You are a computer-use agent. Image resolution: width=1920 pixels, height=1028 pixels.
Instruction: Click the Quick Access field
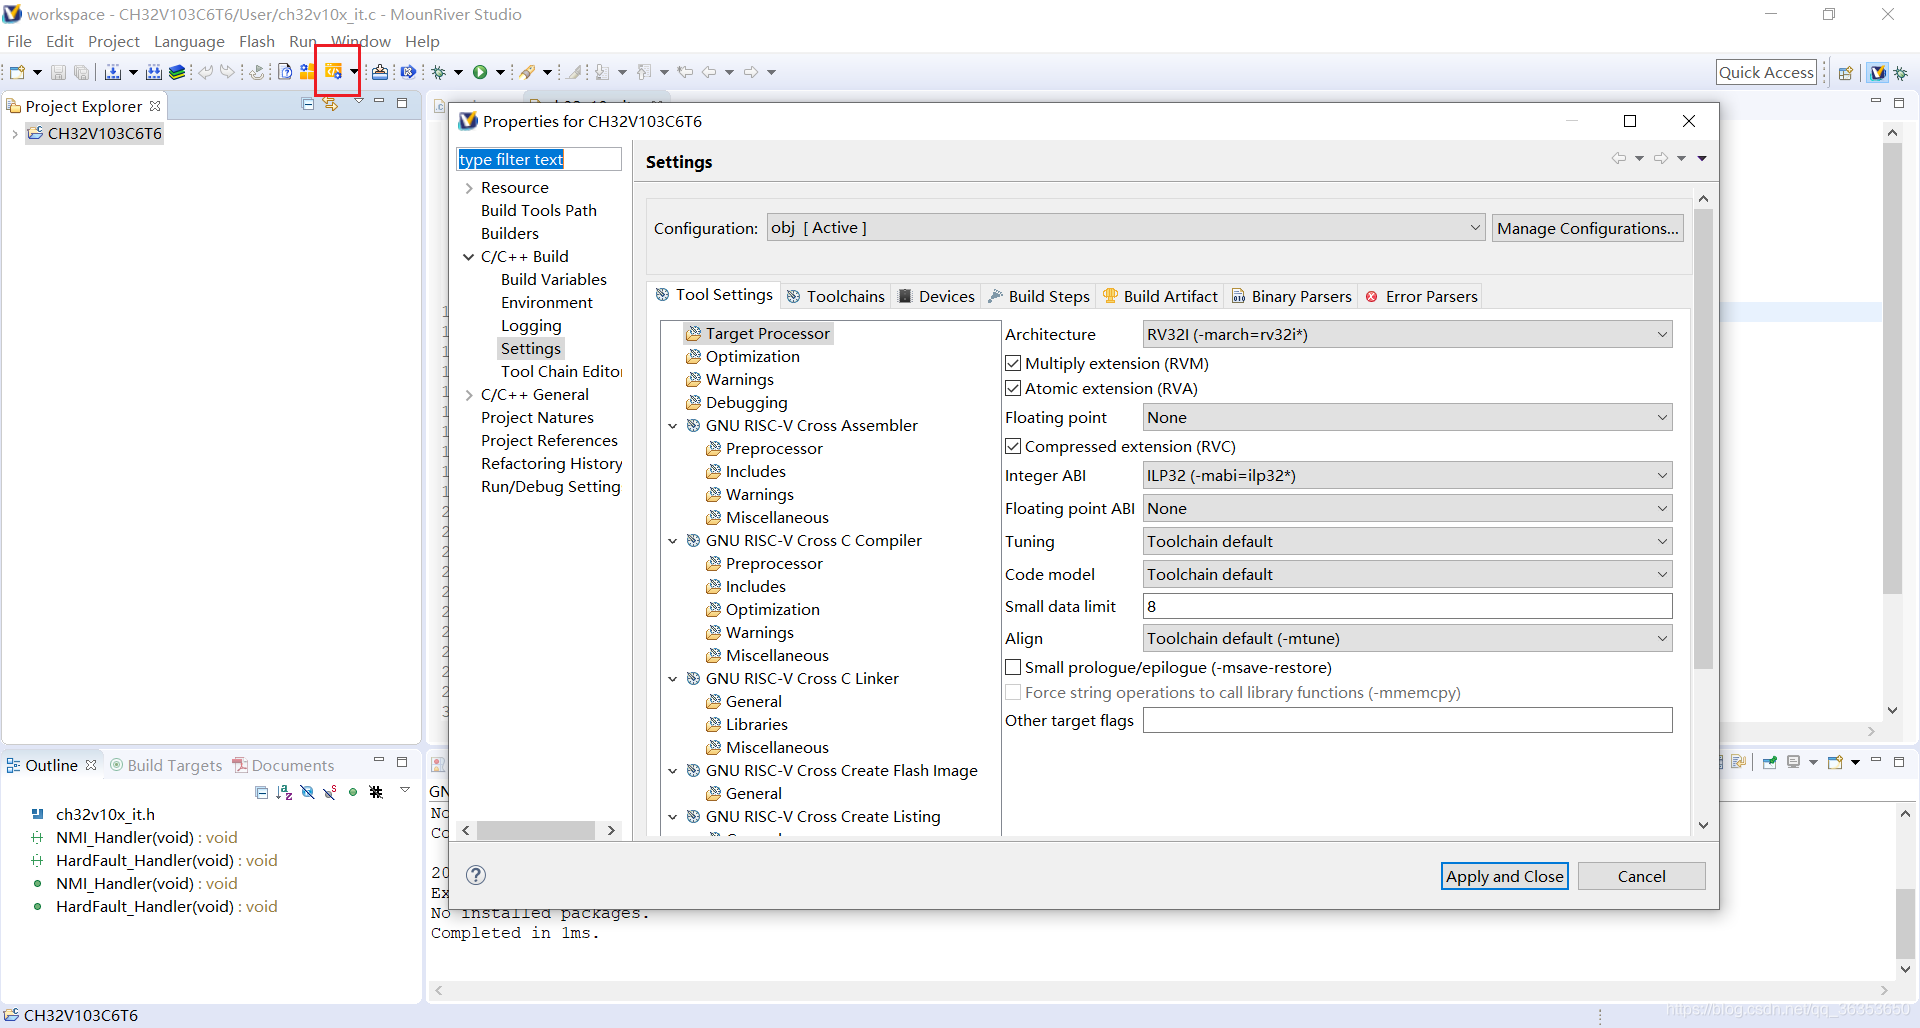[x=1766, y=72]
